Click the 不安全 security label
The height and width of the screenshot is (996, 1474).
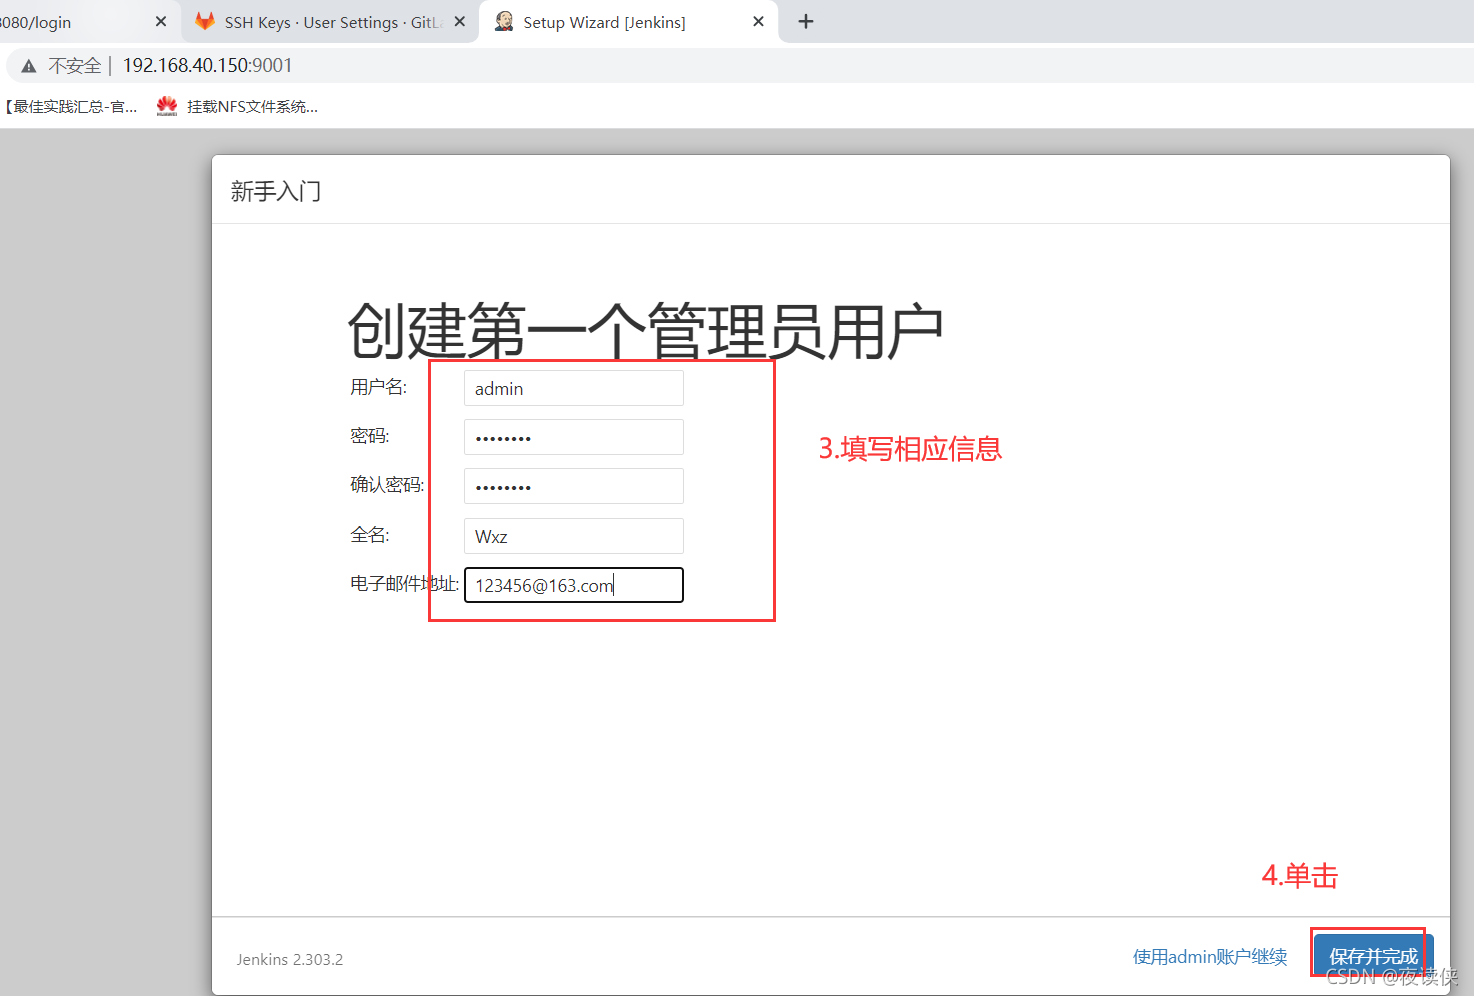[x=75, y=66]
